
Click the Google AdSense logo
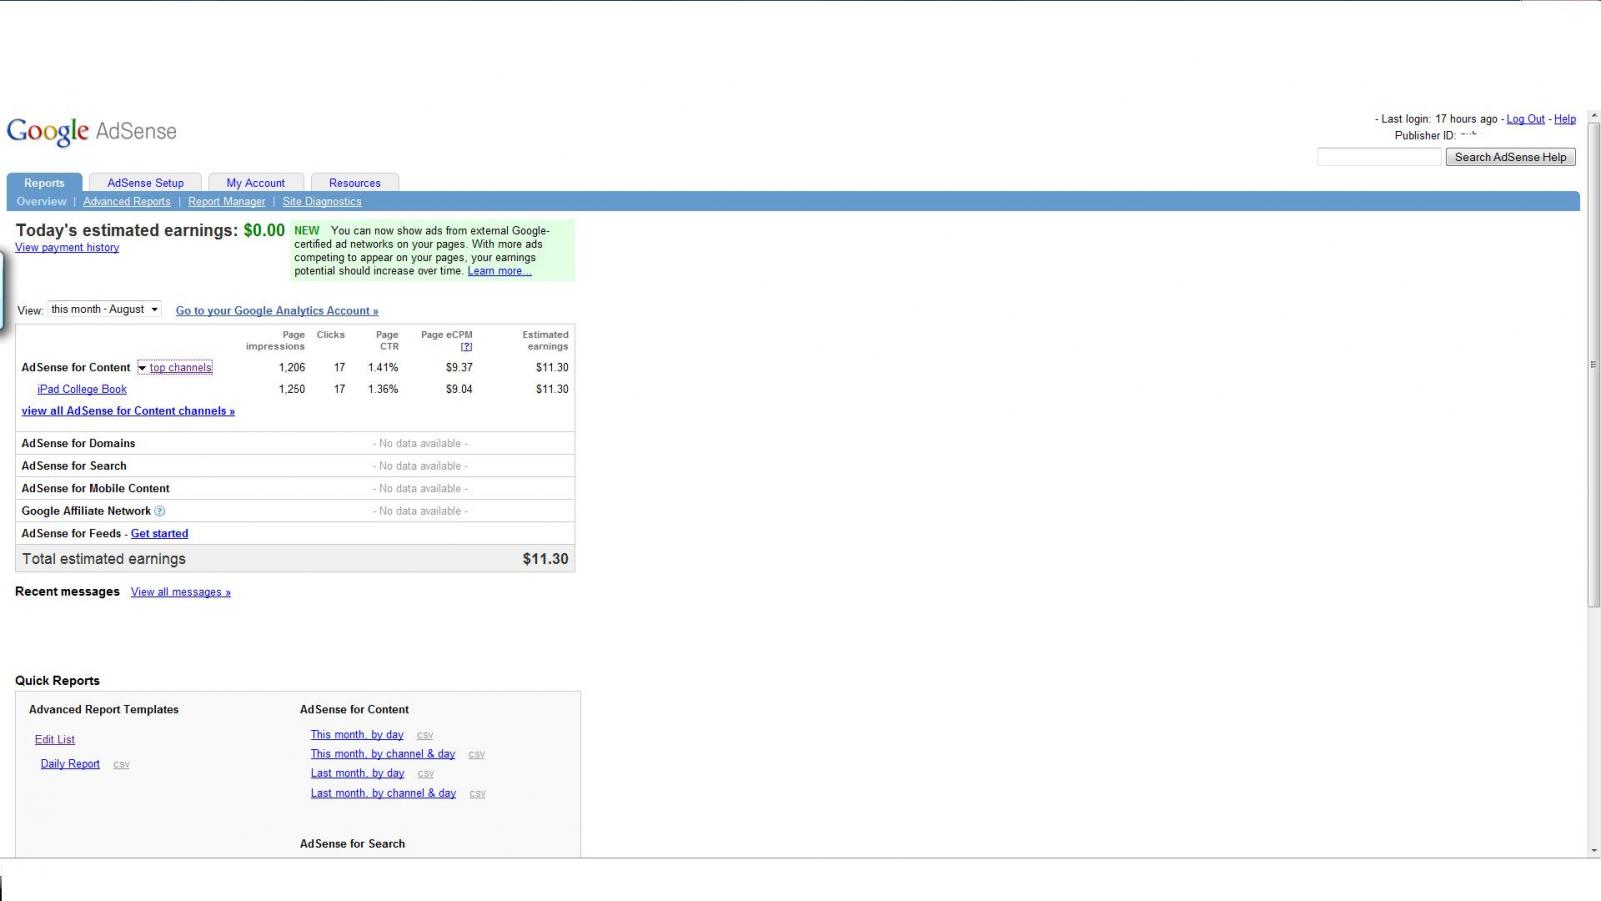[92, 131]
